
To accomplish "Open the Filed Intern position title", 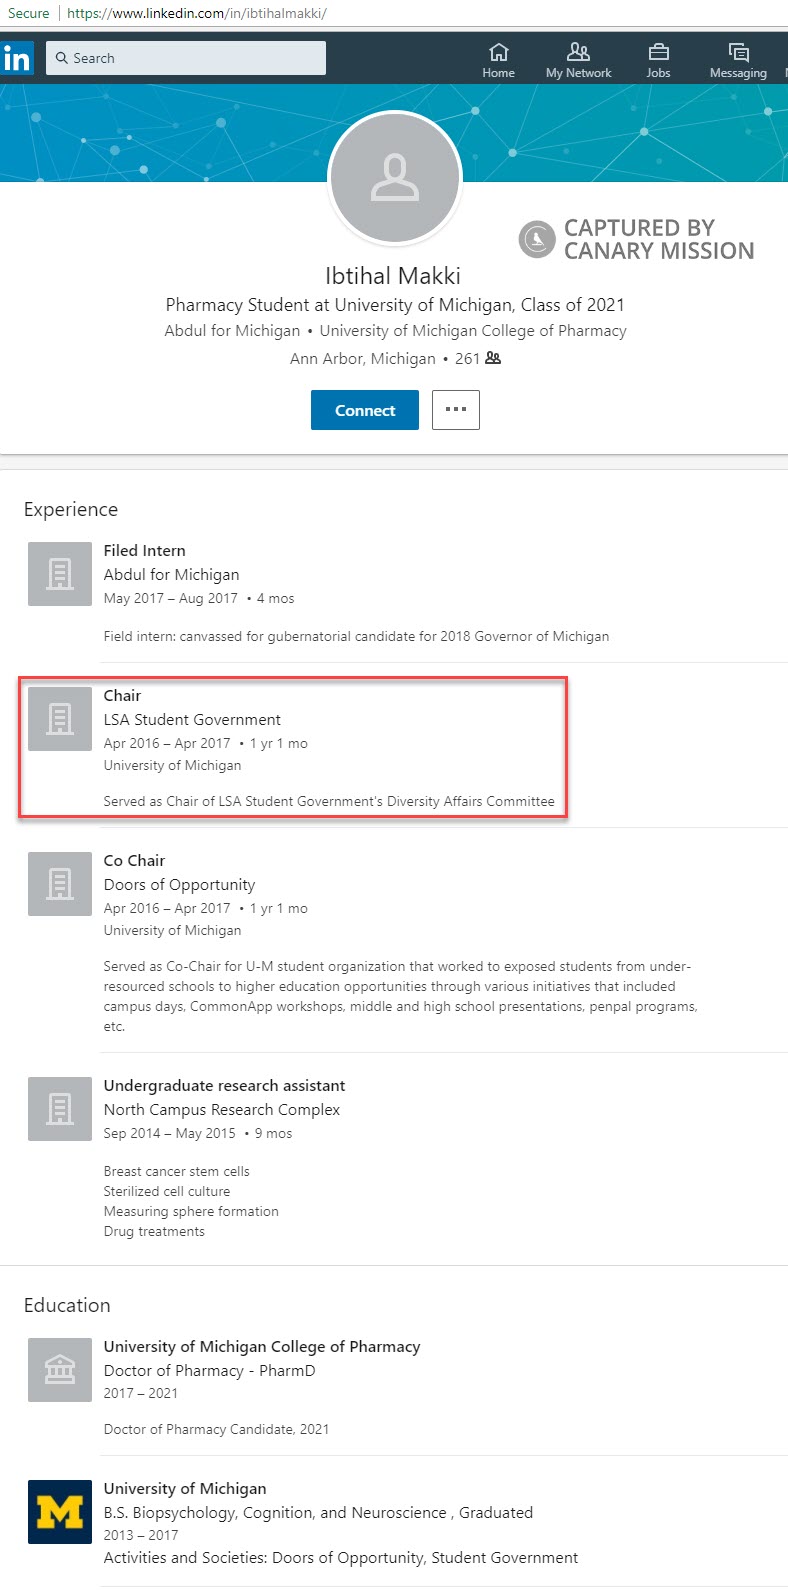I will tap(144, 550).
